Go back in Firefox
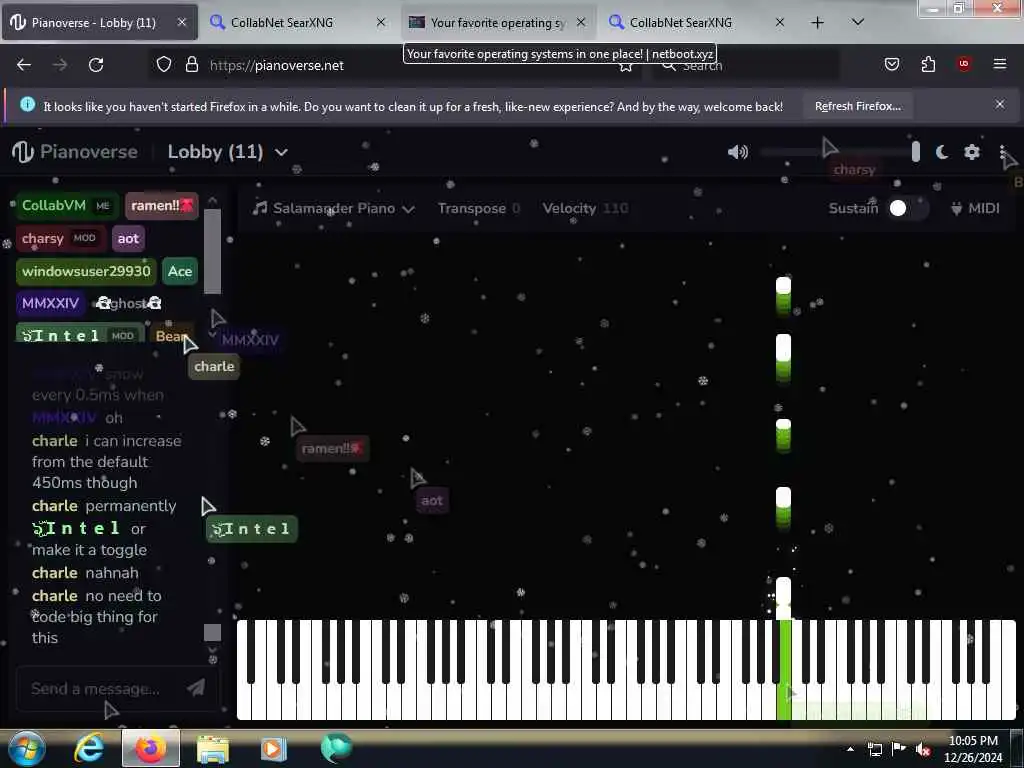The width and height of the screenshot is (1024, 768). point(24,65)
